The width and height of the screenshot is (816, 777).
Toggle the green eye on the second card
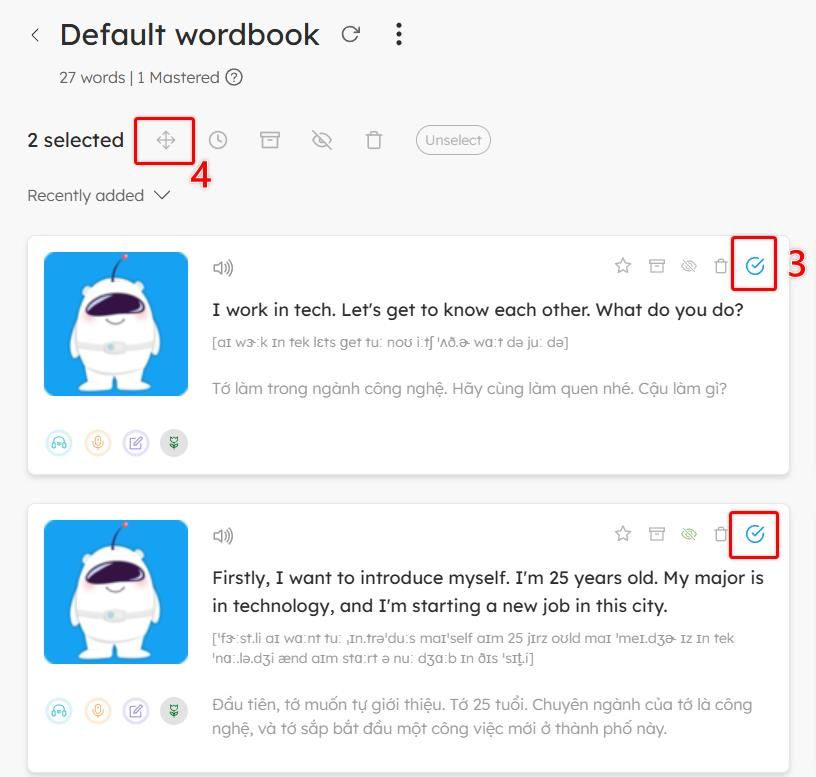click(688, 534)
